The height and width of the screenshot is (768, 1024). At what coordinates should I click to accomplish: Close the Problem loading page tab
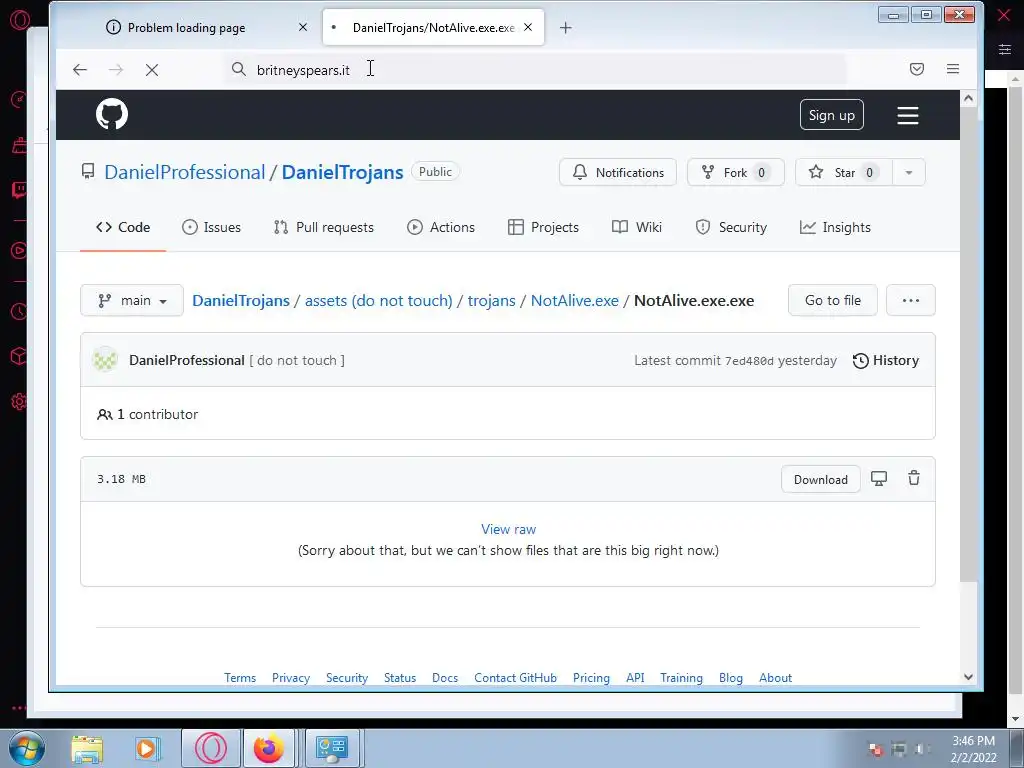pos(302,27)
